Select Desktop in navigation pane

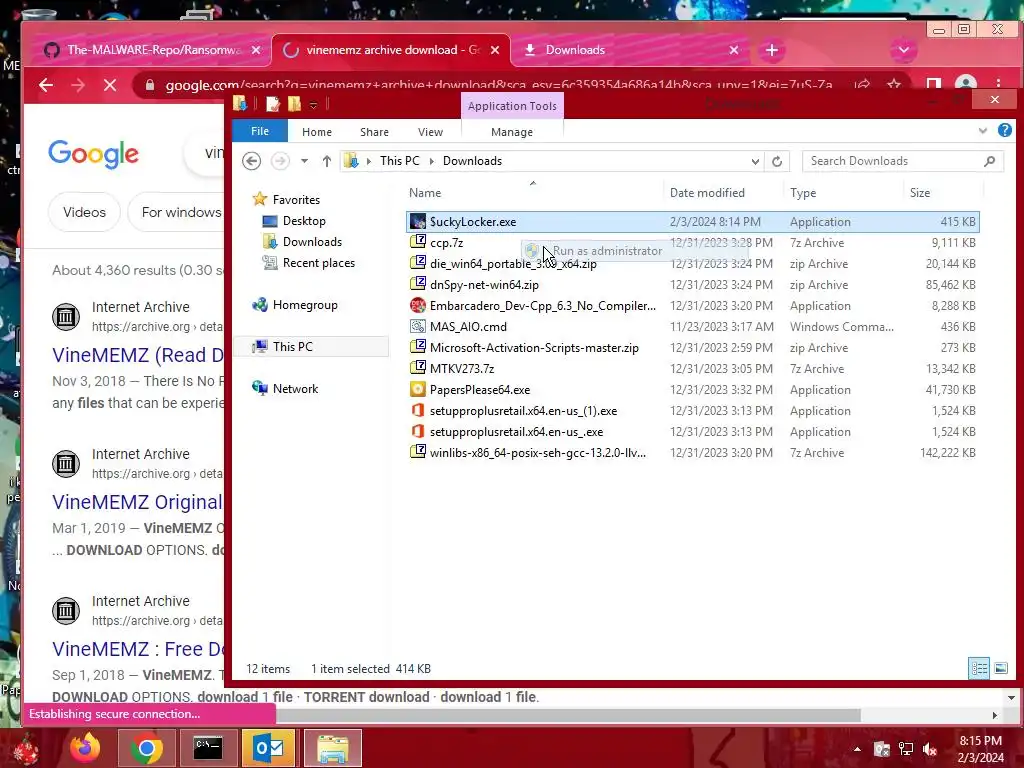point(304,221)
